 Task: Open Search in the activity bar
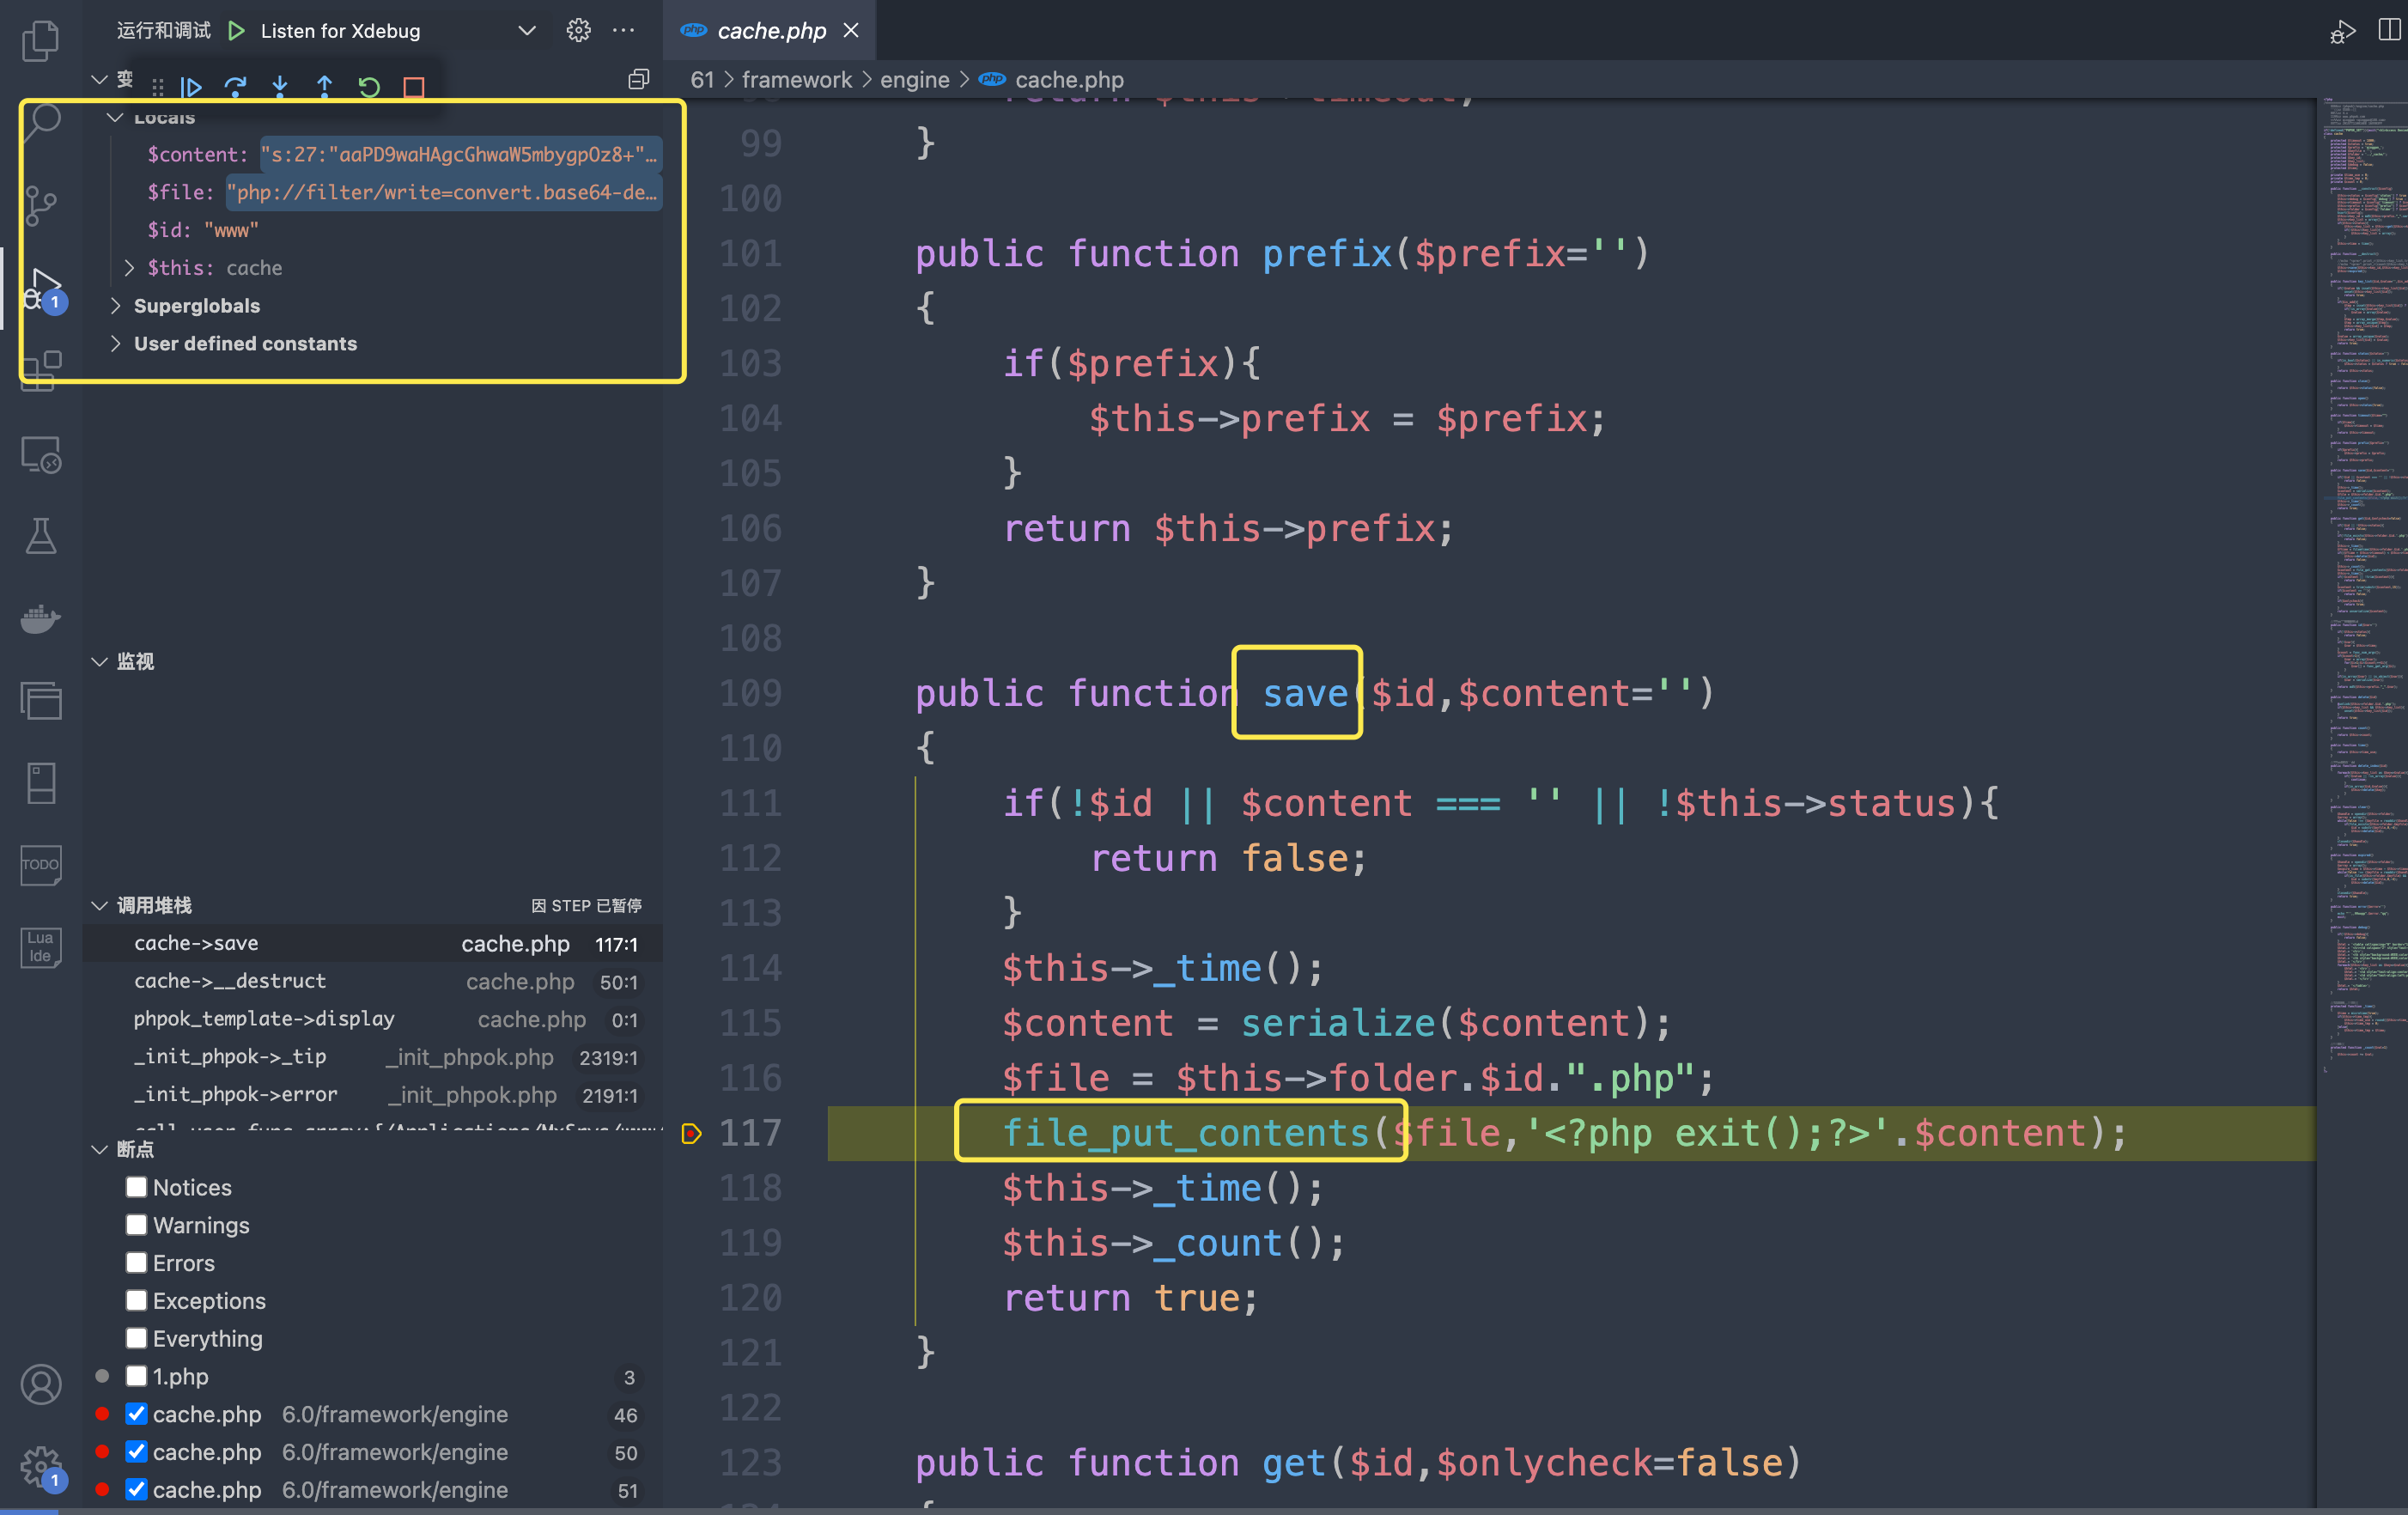pyautogui.click(x=40, y=120)
